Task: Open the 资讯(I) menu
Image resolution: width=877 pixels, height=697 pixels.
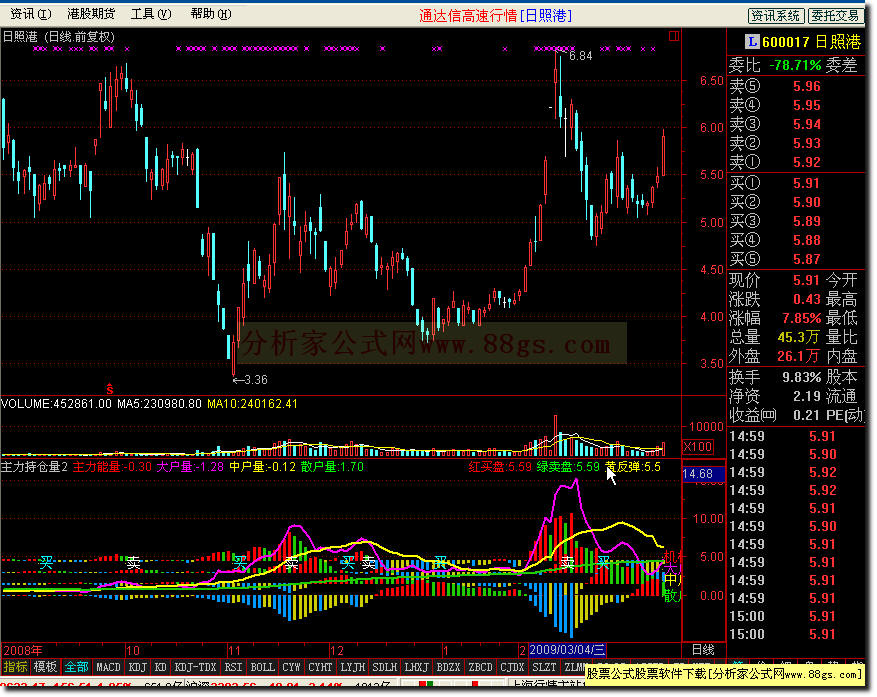Action: point(31,14)
